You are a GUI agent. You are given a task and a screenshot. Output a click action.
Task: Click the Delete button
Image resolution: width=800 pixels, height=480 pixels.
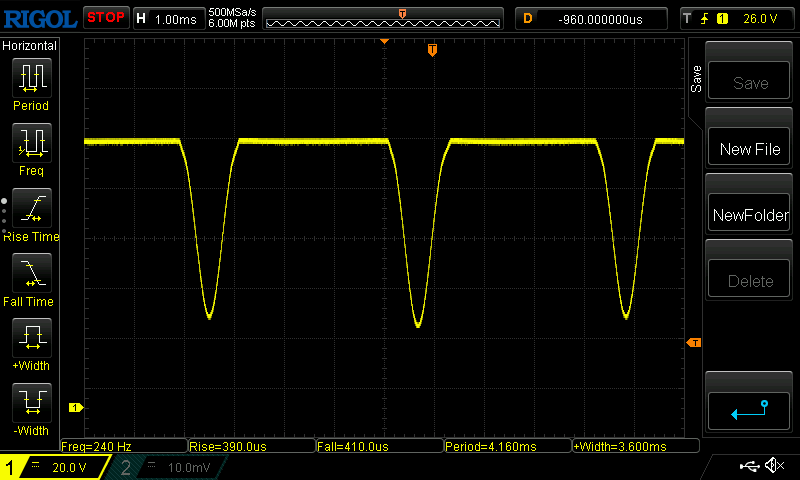(x=748, y=279)
